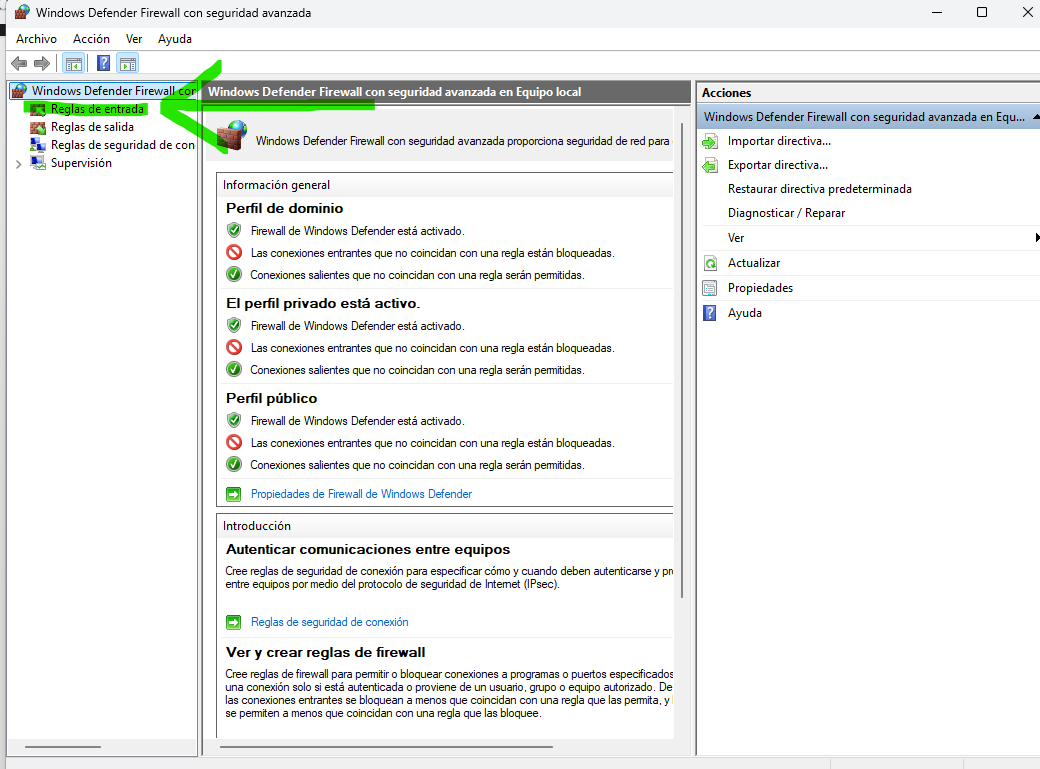Click the El perfil privado está activo heading
The image size is (1040, 769).
point(323,304)
